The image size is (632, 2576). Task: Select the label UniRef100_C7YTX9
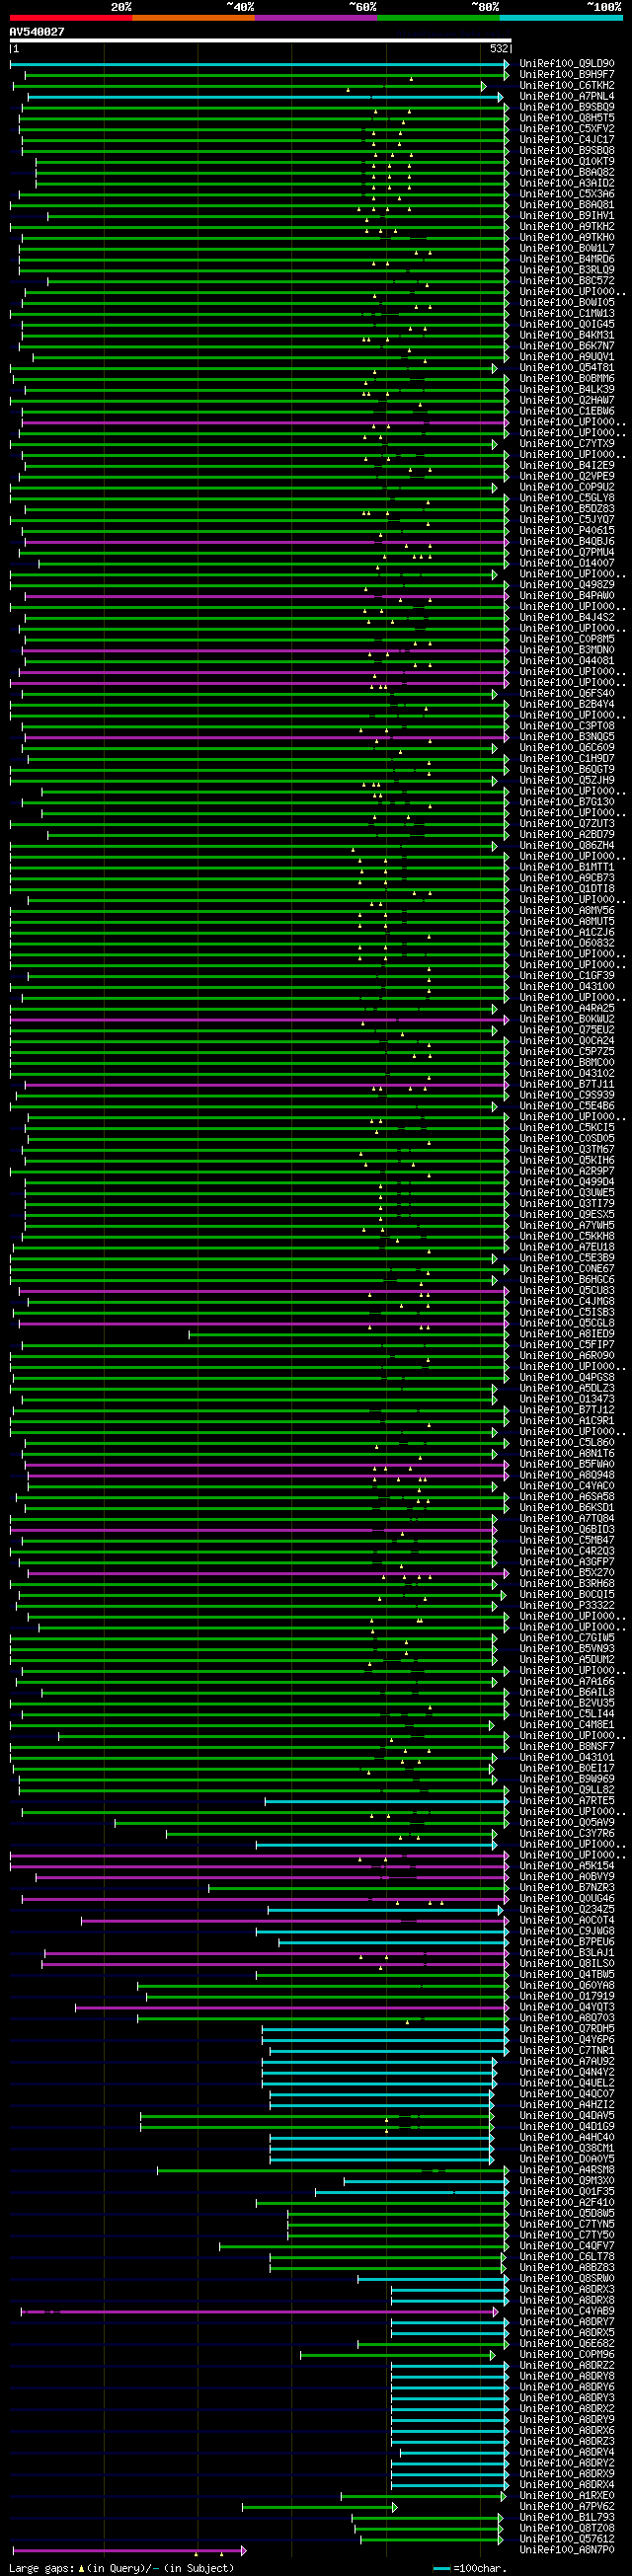(567, 444)
